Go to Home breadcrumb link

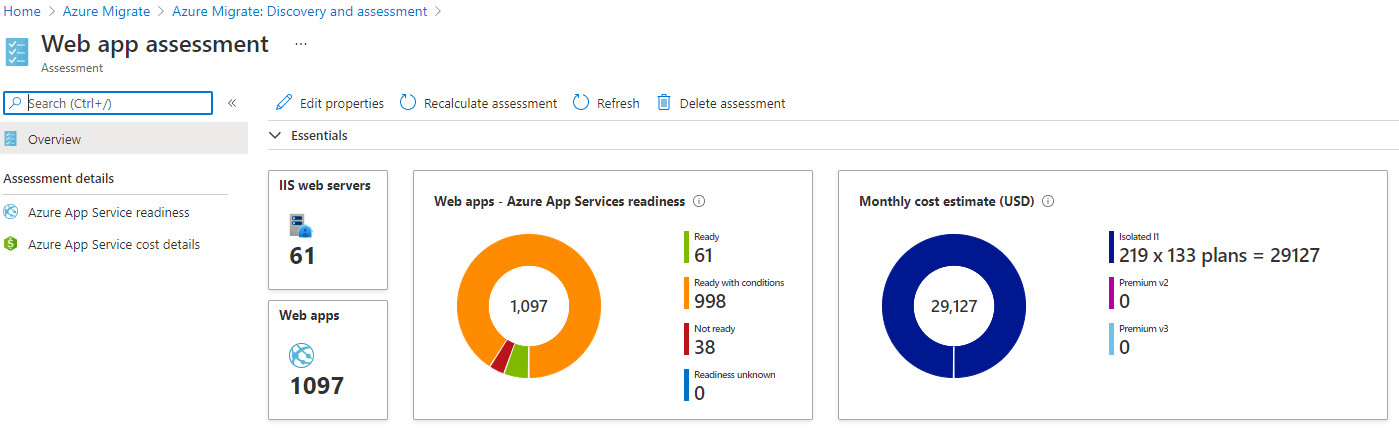(23, 11)
